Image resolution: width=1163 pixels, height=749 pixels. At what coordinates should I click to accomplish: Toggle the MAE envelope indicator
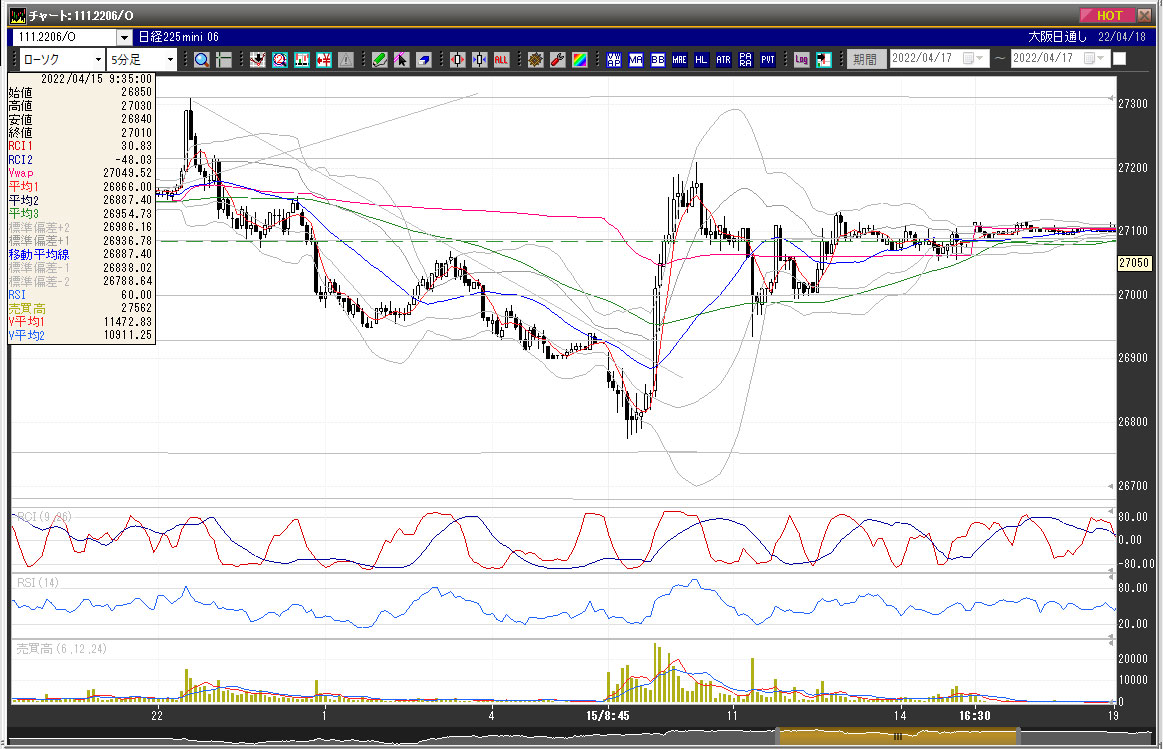tap(679, 60)
